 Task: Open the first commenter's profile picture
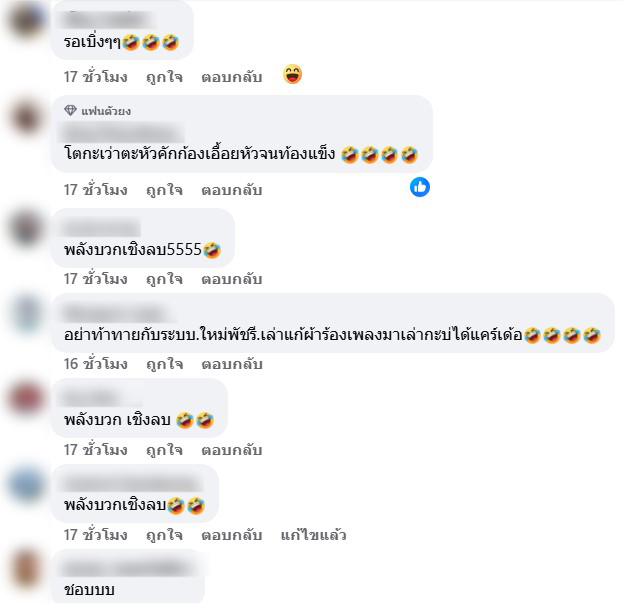pos(26,20)
